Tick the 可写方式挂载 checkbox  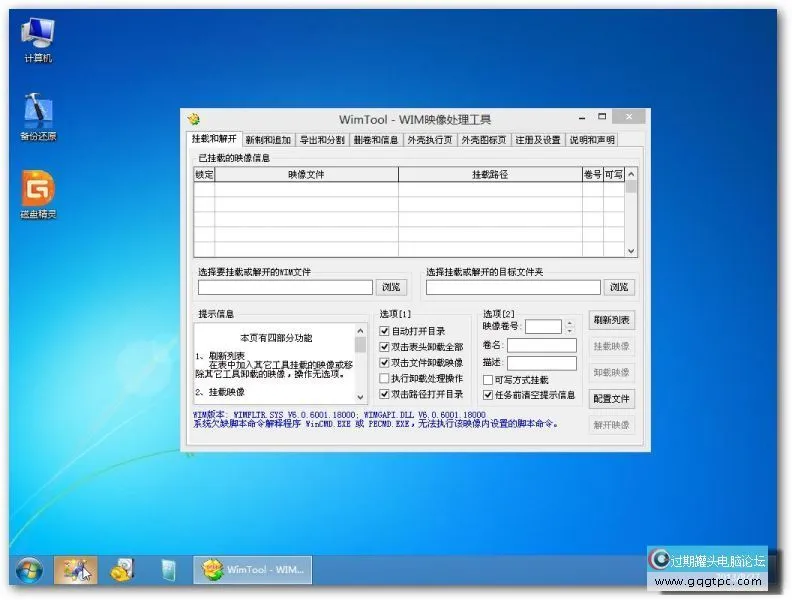point(488,380)
